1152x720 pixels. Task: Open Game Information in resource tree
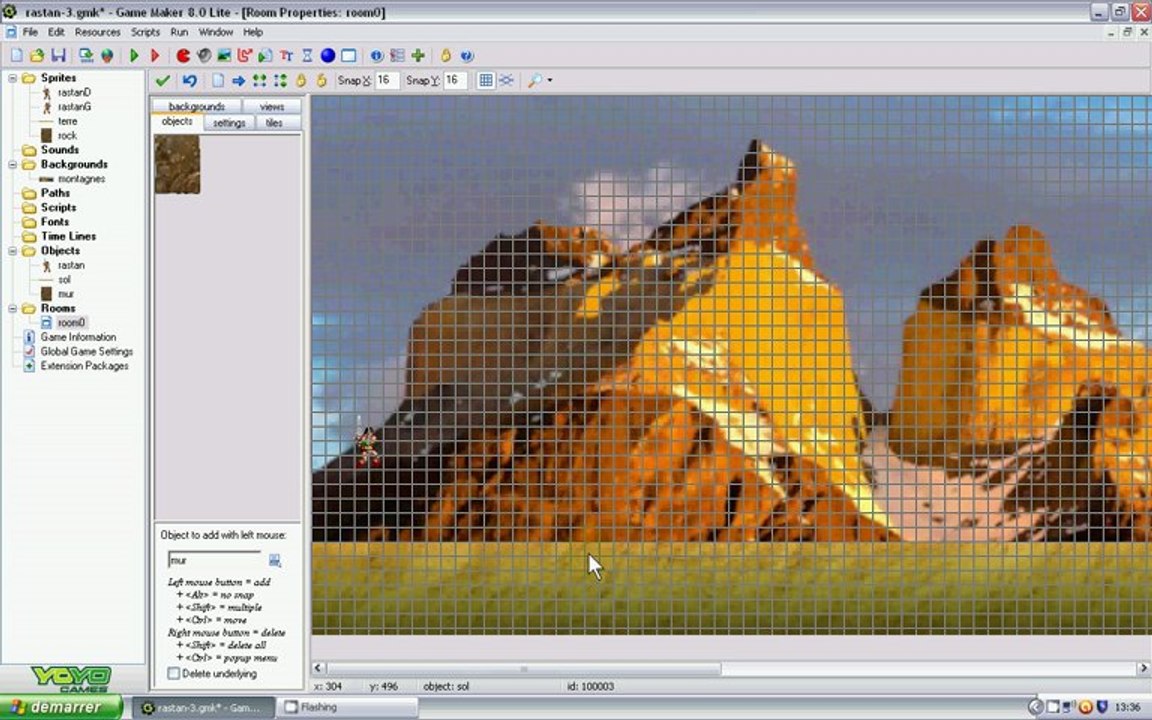[78, 337]
